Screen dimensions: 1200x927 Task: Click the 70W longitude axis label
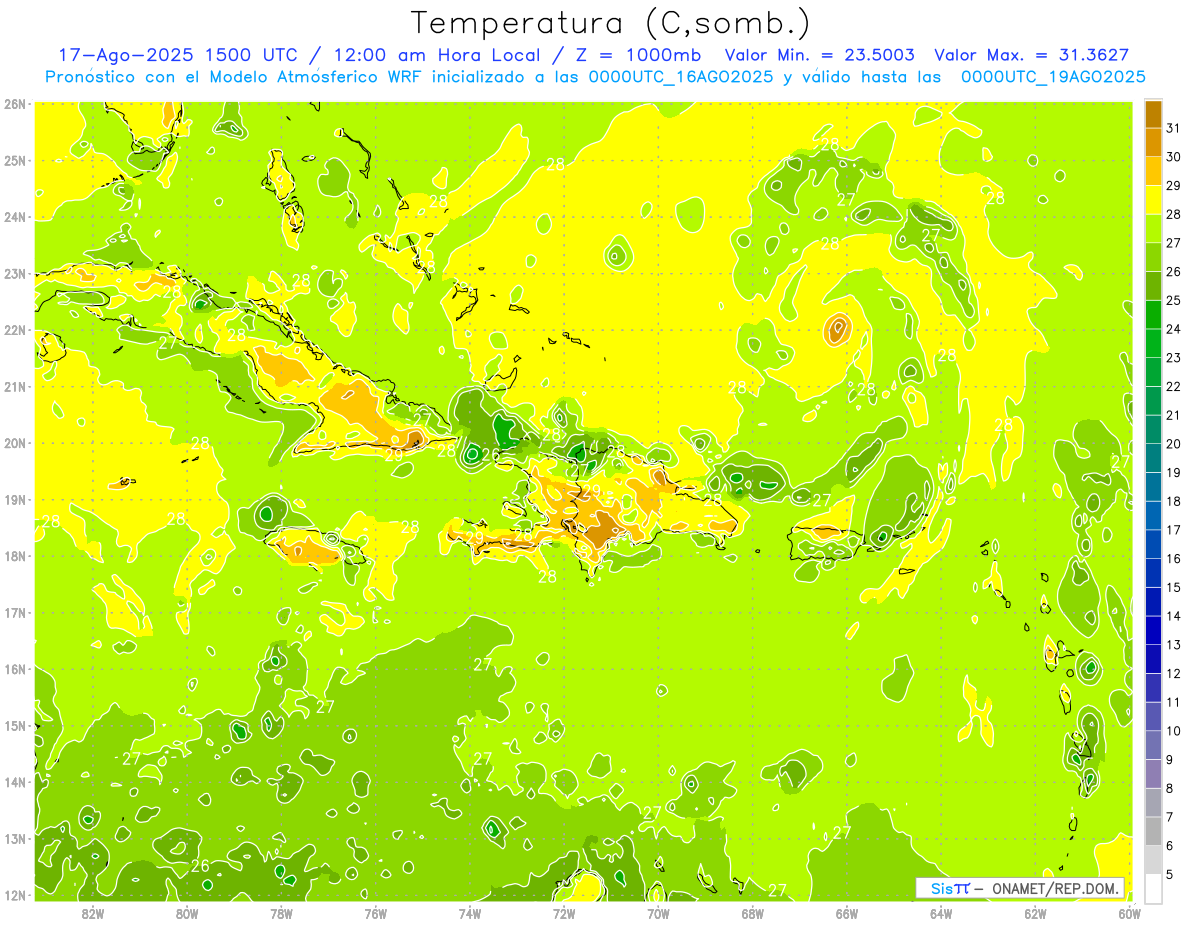[x=658, y=913]
